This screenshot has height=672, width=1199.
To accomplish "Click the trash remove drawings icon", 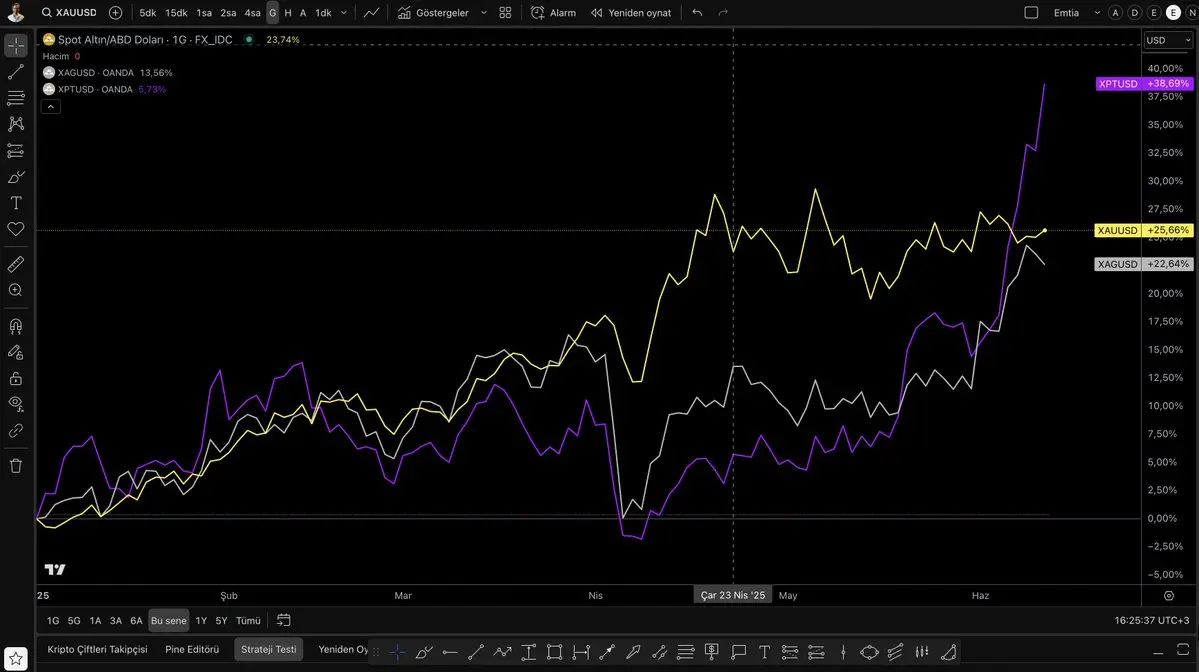I will (16, 466).
